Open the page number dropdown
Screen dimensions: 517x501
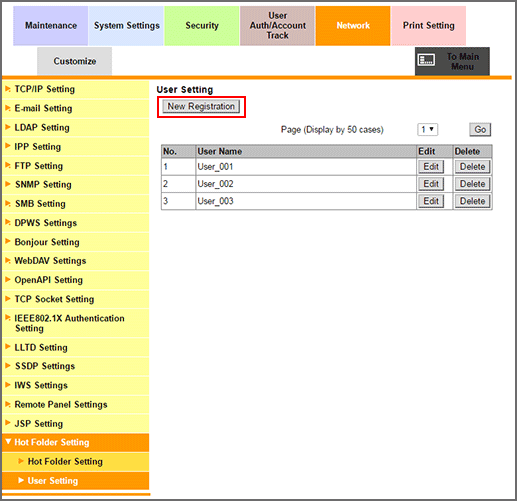point(427,129)
